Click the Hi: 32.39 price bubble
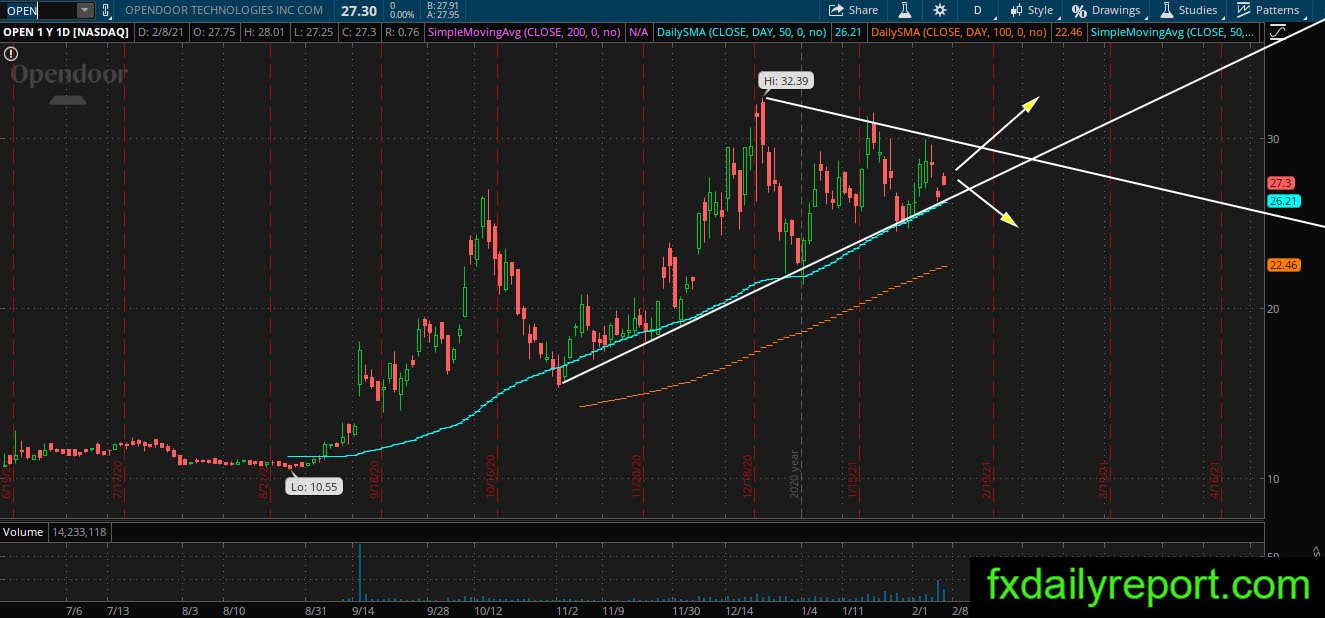The image size is (1325, 618). coord(785,79)
